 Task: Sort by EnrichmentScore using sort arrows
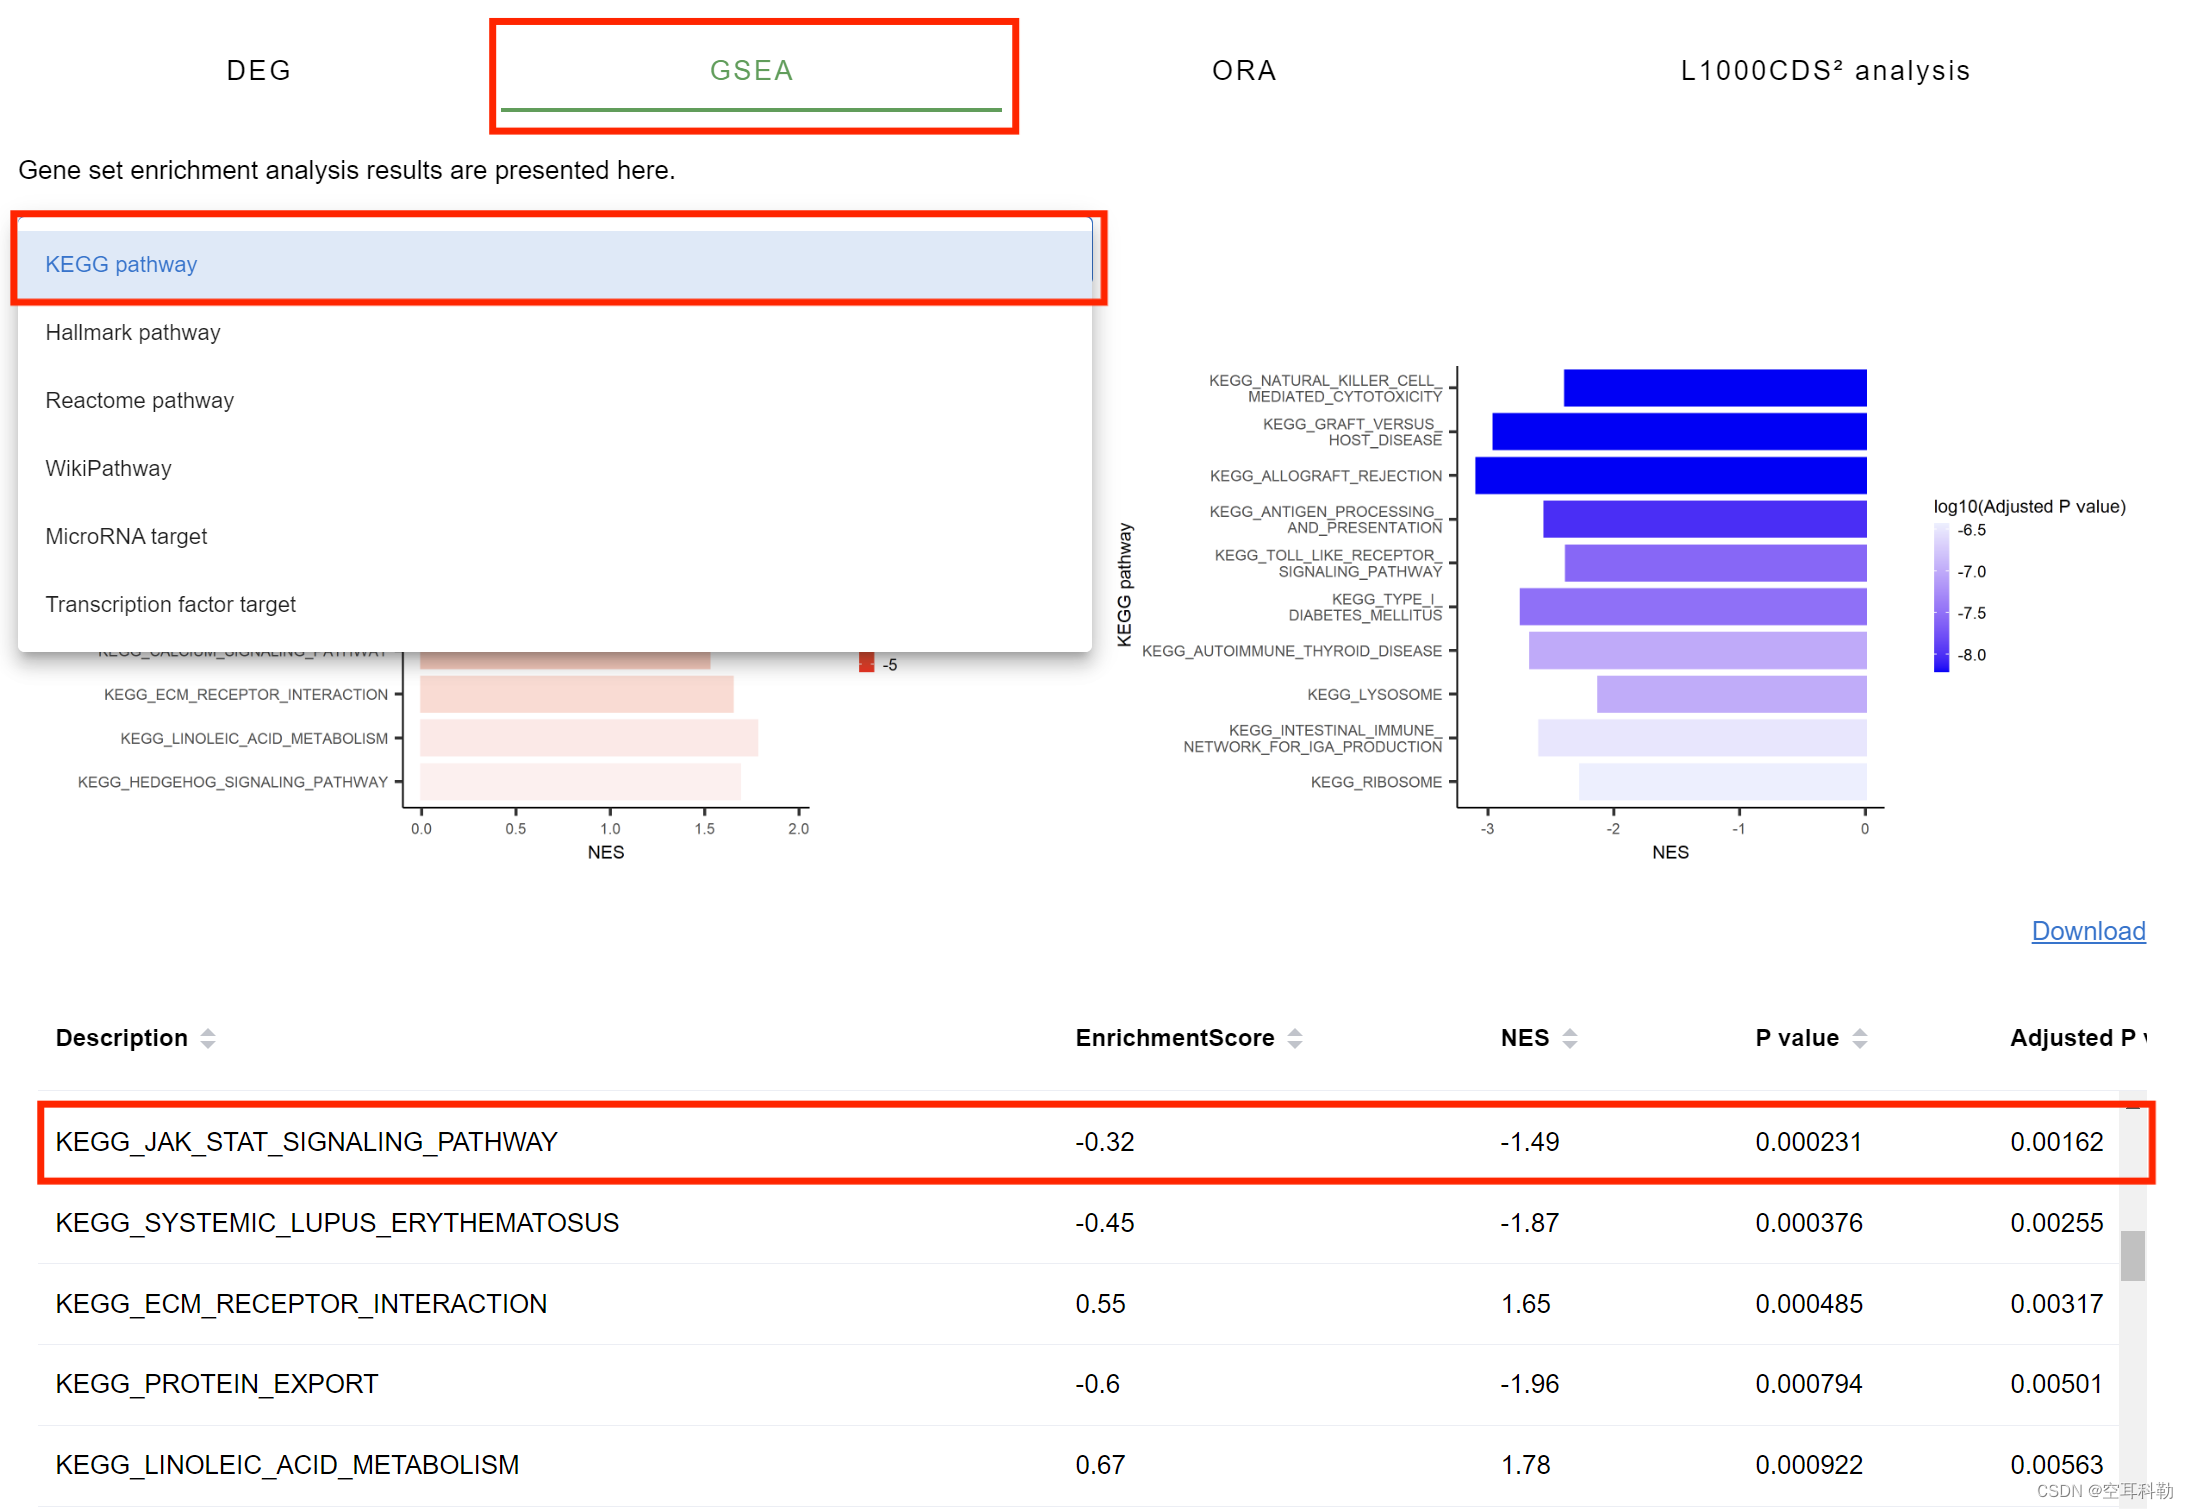(1295, 1038)
